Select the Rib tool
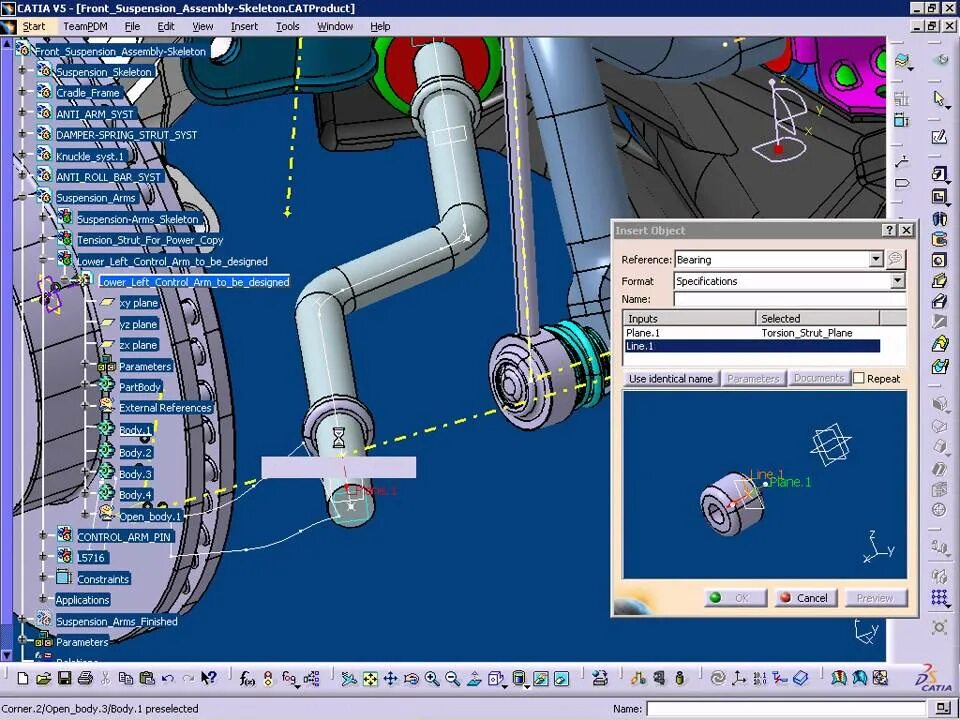The width and height of the screenshot is (960, 720). point(939,281)
